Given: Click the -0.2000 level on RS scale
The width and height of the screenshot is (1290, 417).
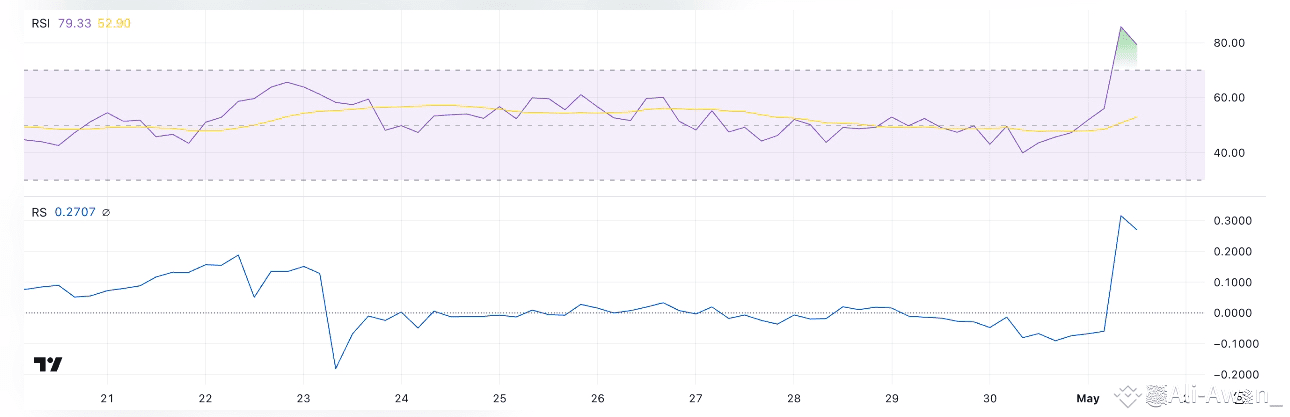Looking at the screenshot, I should (x=1229, y=375).
